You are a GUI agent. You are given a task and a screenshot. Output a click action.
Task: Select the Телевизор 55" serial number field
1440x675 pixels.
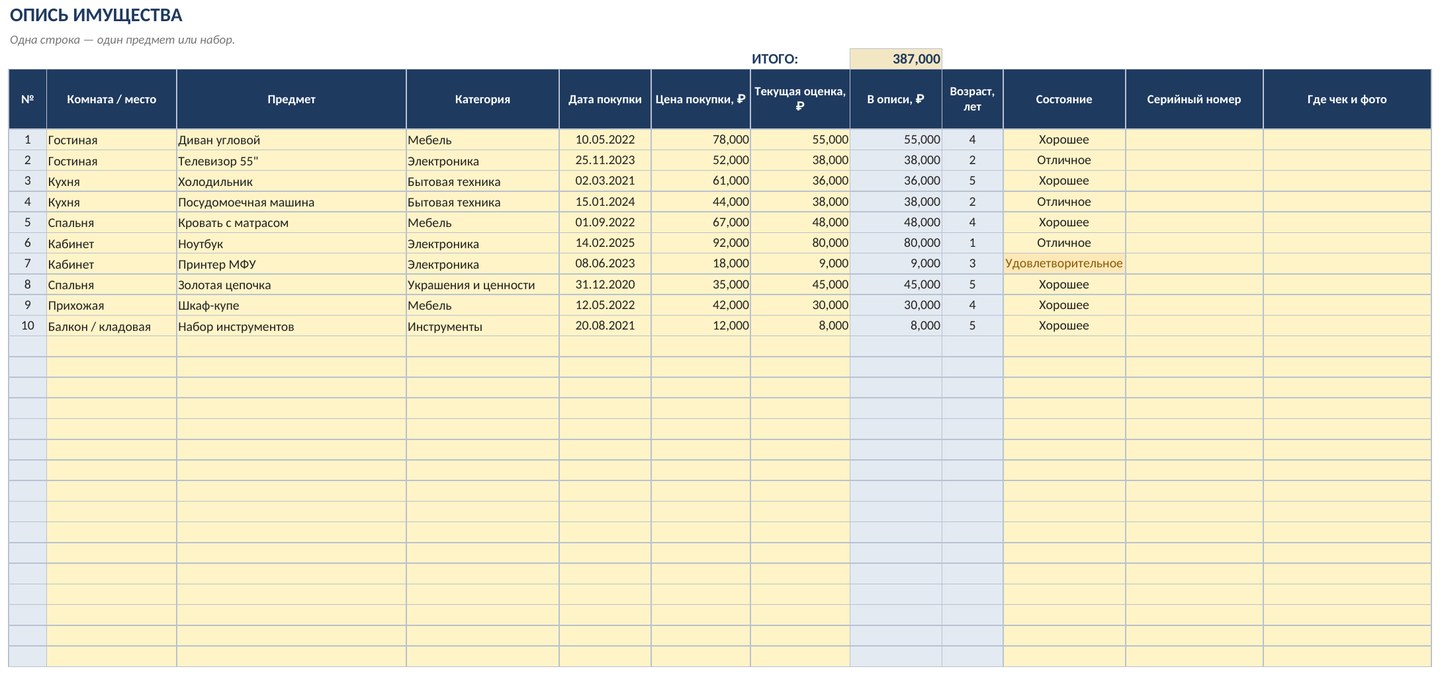click(x=1194, y=161)
